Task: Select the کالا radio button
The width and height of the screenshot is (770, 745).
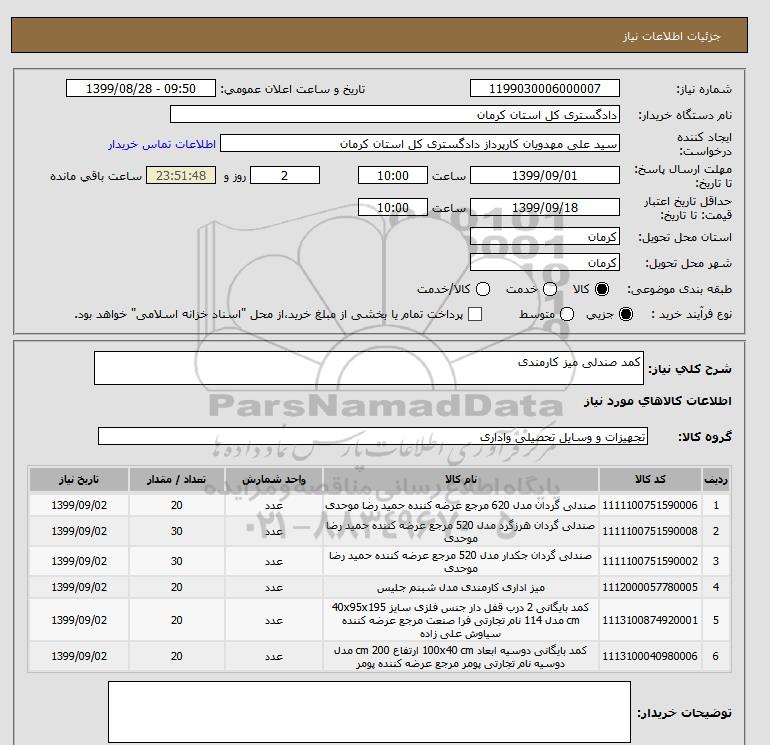Action: (x=602, y=289)
